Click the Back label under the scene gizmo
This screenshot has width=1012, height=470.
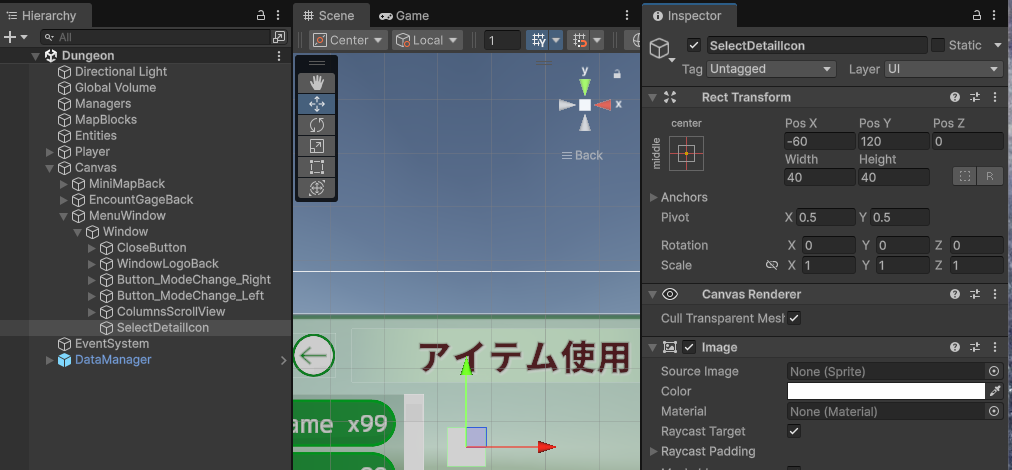pyautogui.click(x=582, y=155)
